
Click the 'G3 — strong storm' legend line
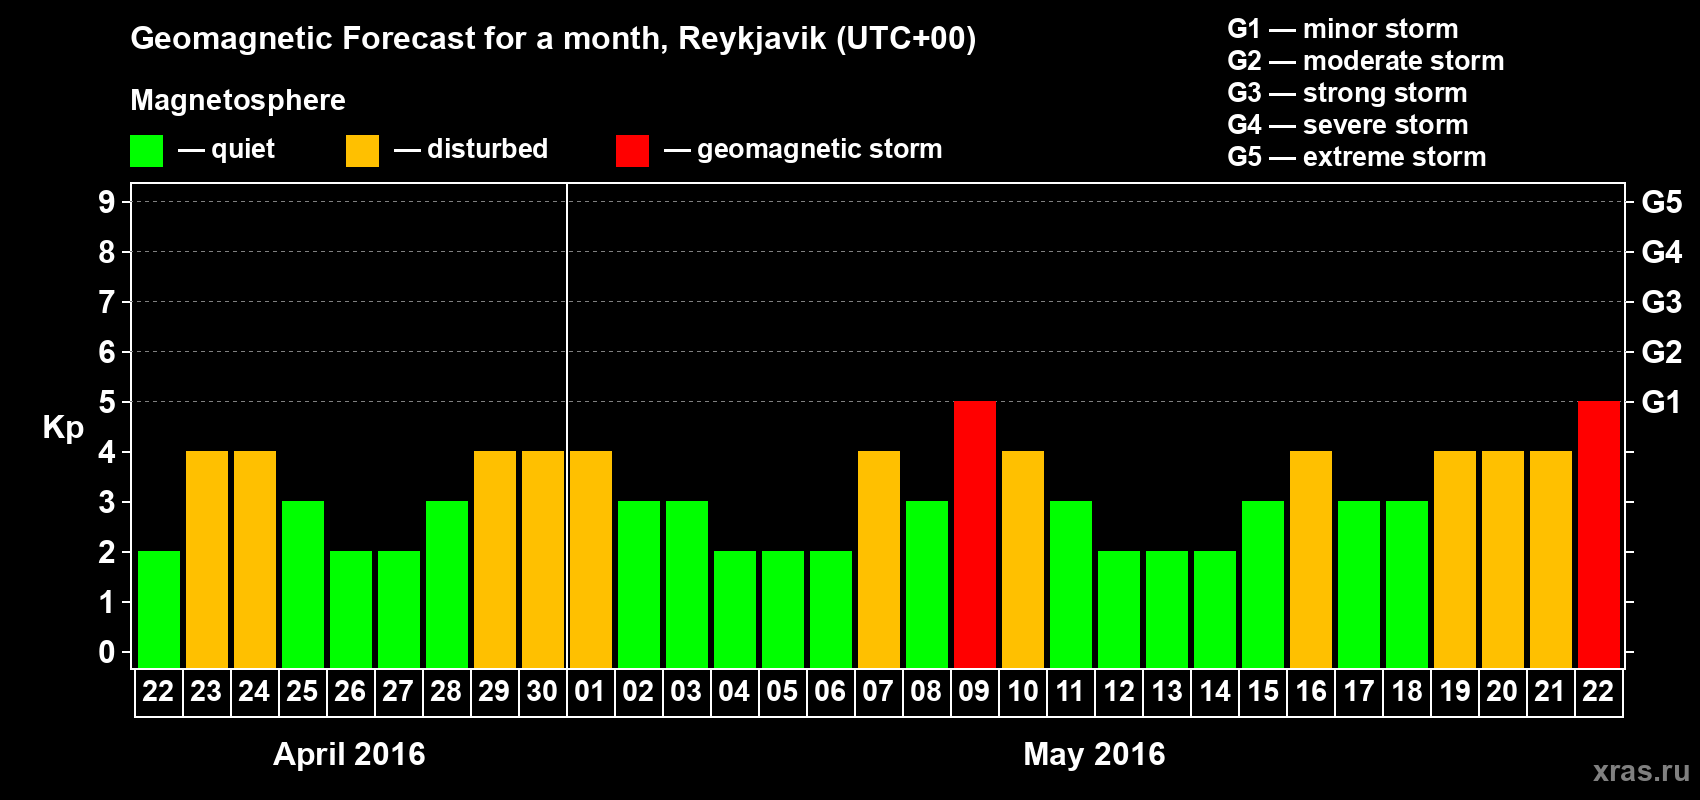[x=1347, y=93]
